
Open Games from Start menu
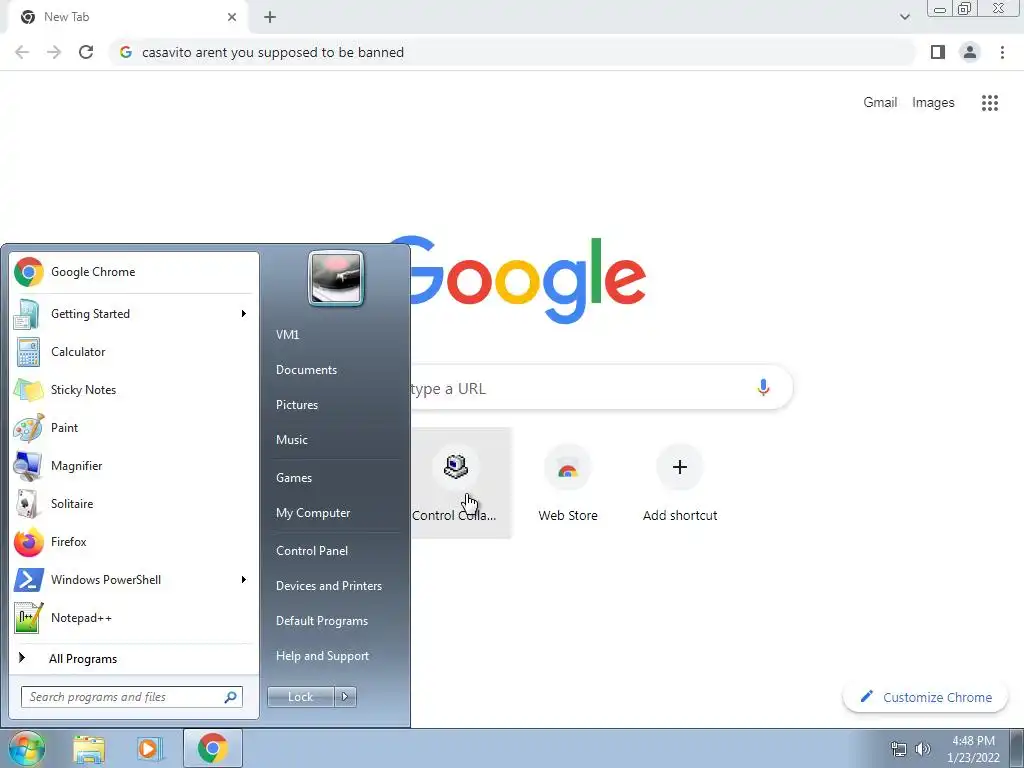294,477
